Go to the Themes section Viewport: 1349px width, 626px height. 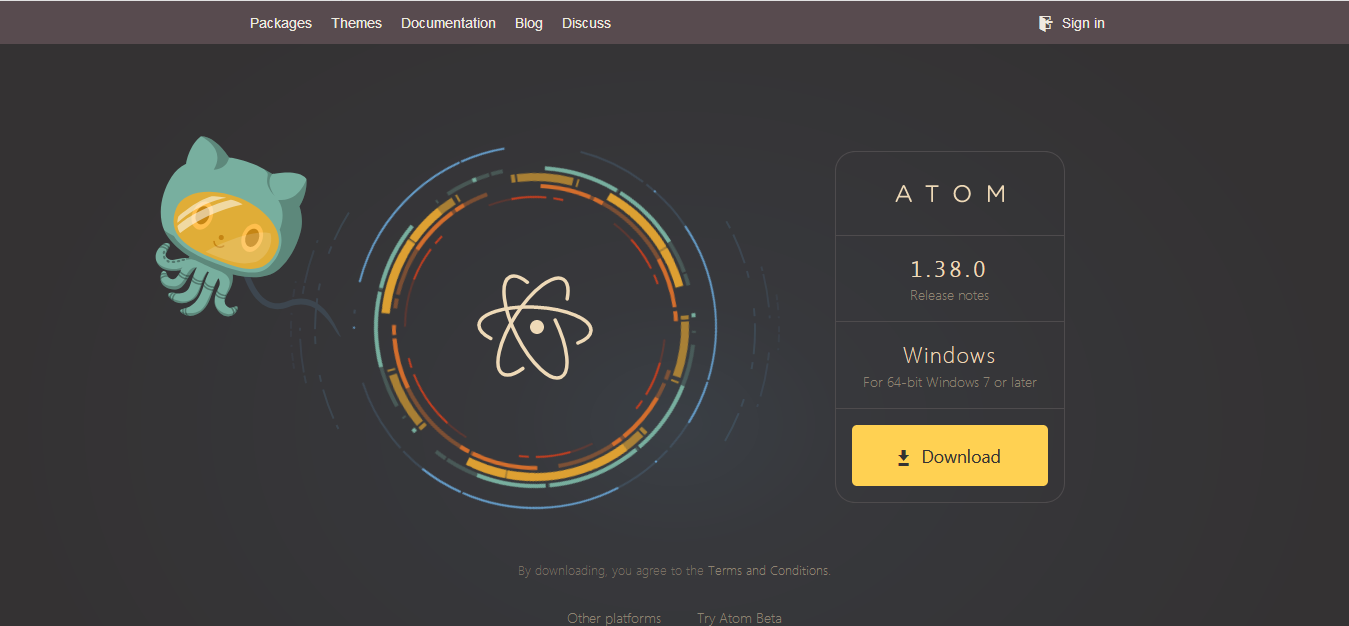pos(357,23)
